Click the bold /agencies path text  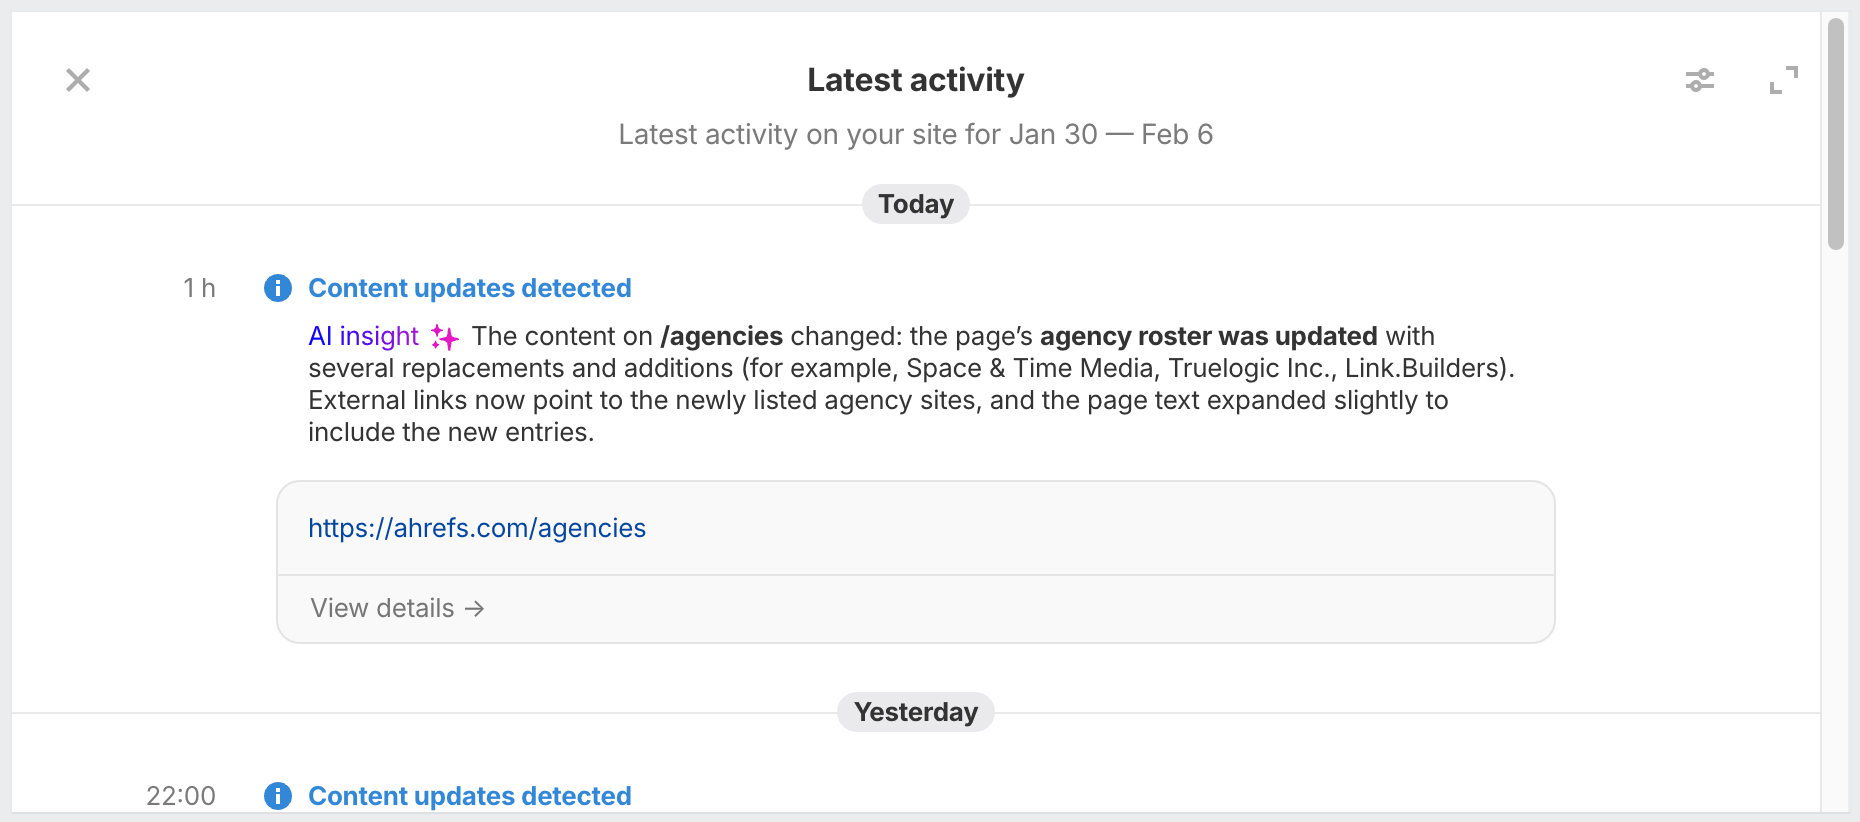pyautogui.click(x=721, y=336)
